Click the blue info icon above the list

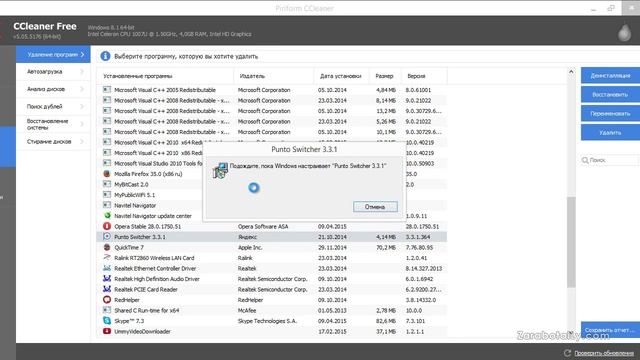[105, 56]
